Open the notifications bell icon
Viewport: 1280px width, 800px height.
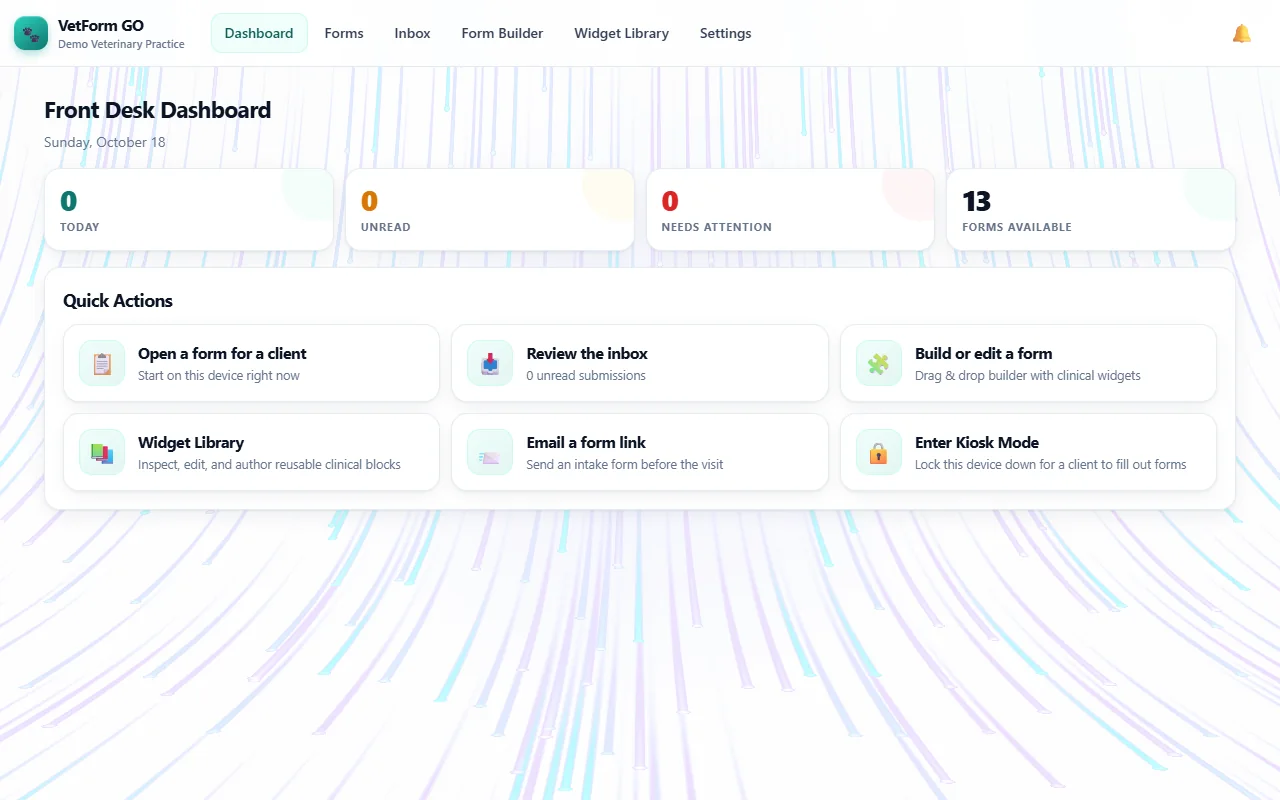coord(1242,34)
